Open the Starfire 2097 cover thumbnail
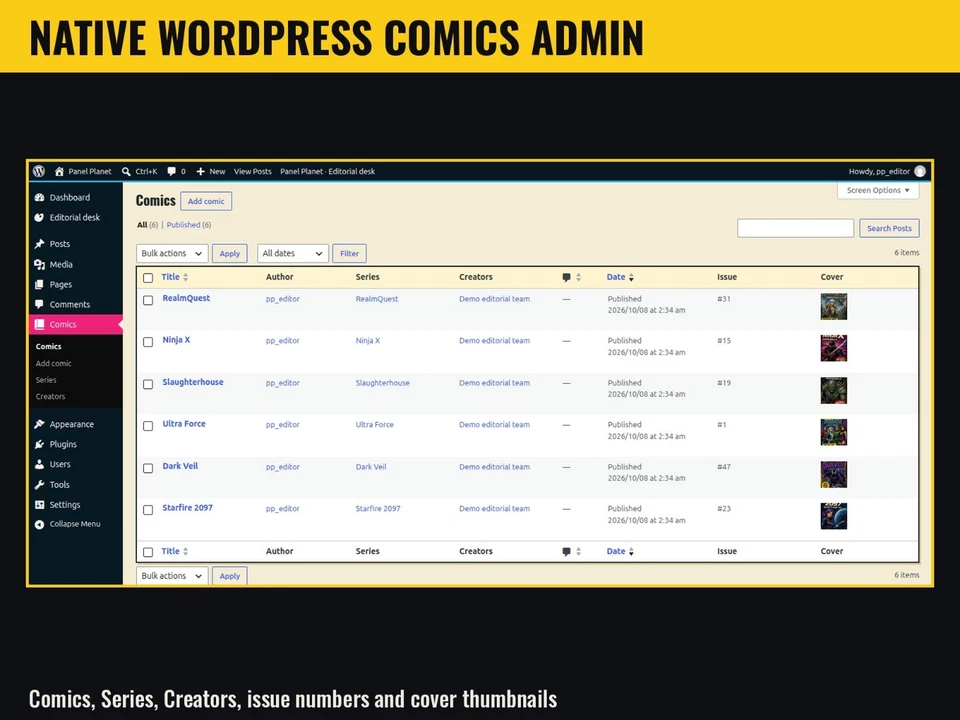Screen dimensions: 960x720 833,516
